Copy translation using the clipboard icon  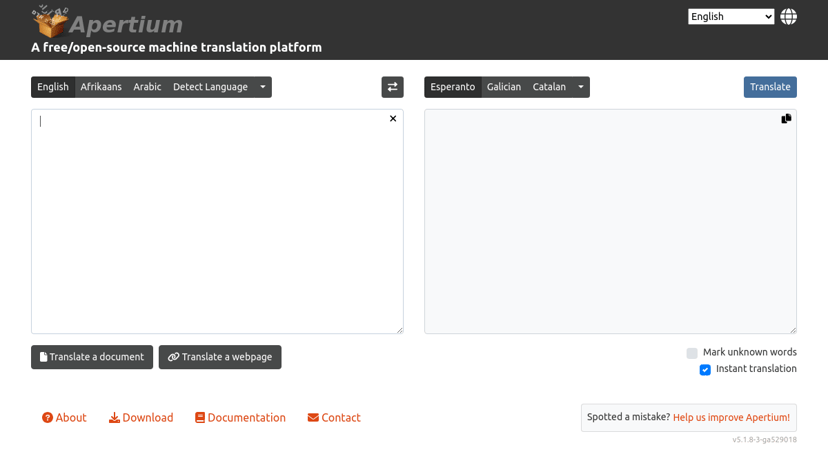click(786, 119)
